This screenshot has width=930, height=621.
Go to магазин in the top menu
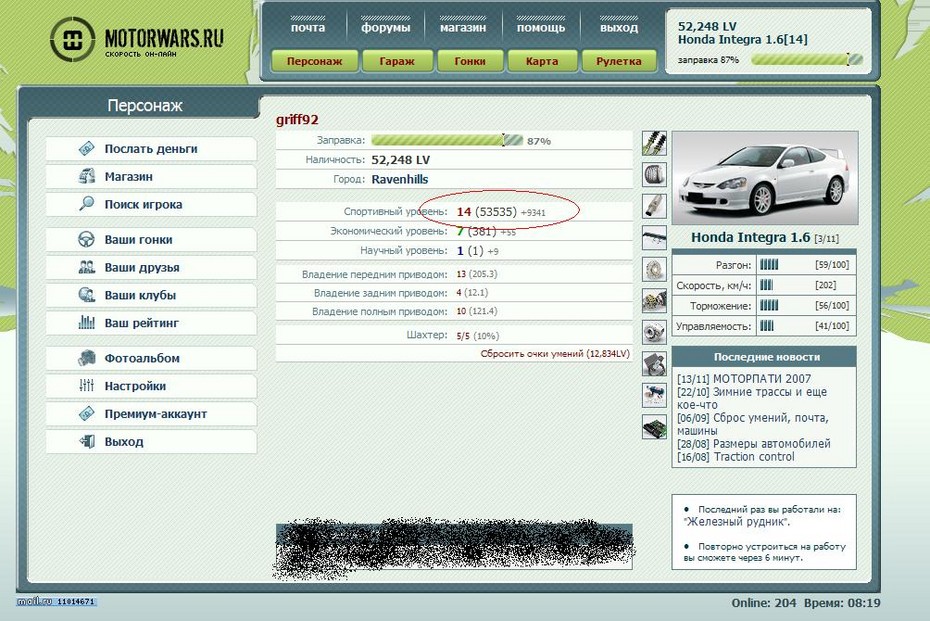click(x=463, y=27)
